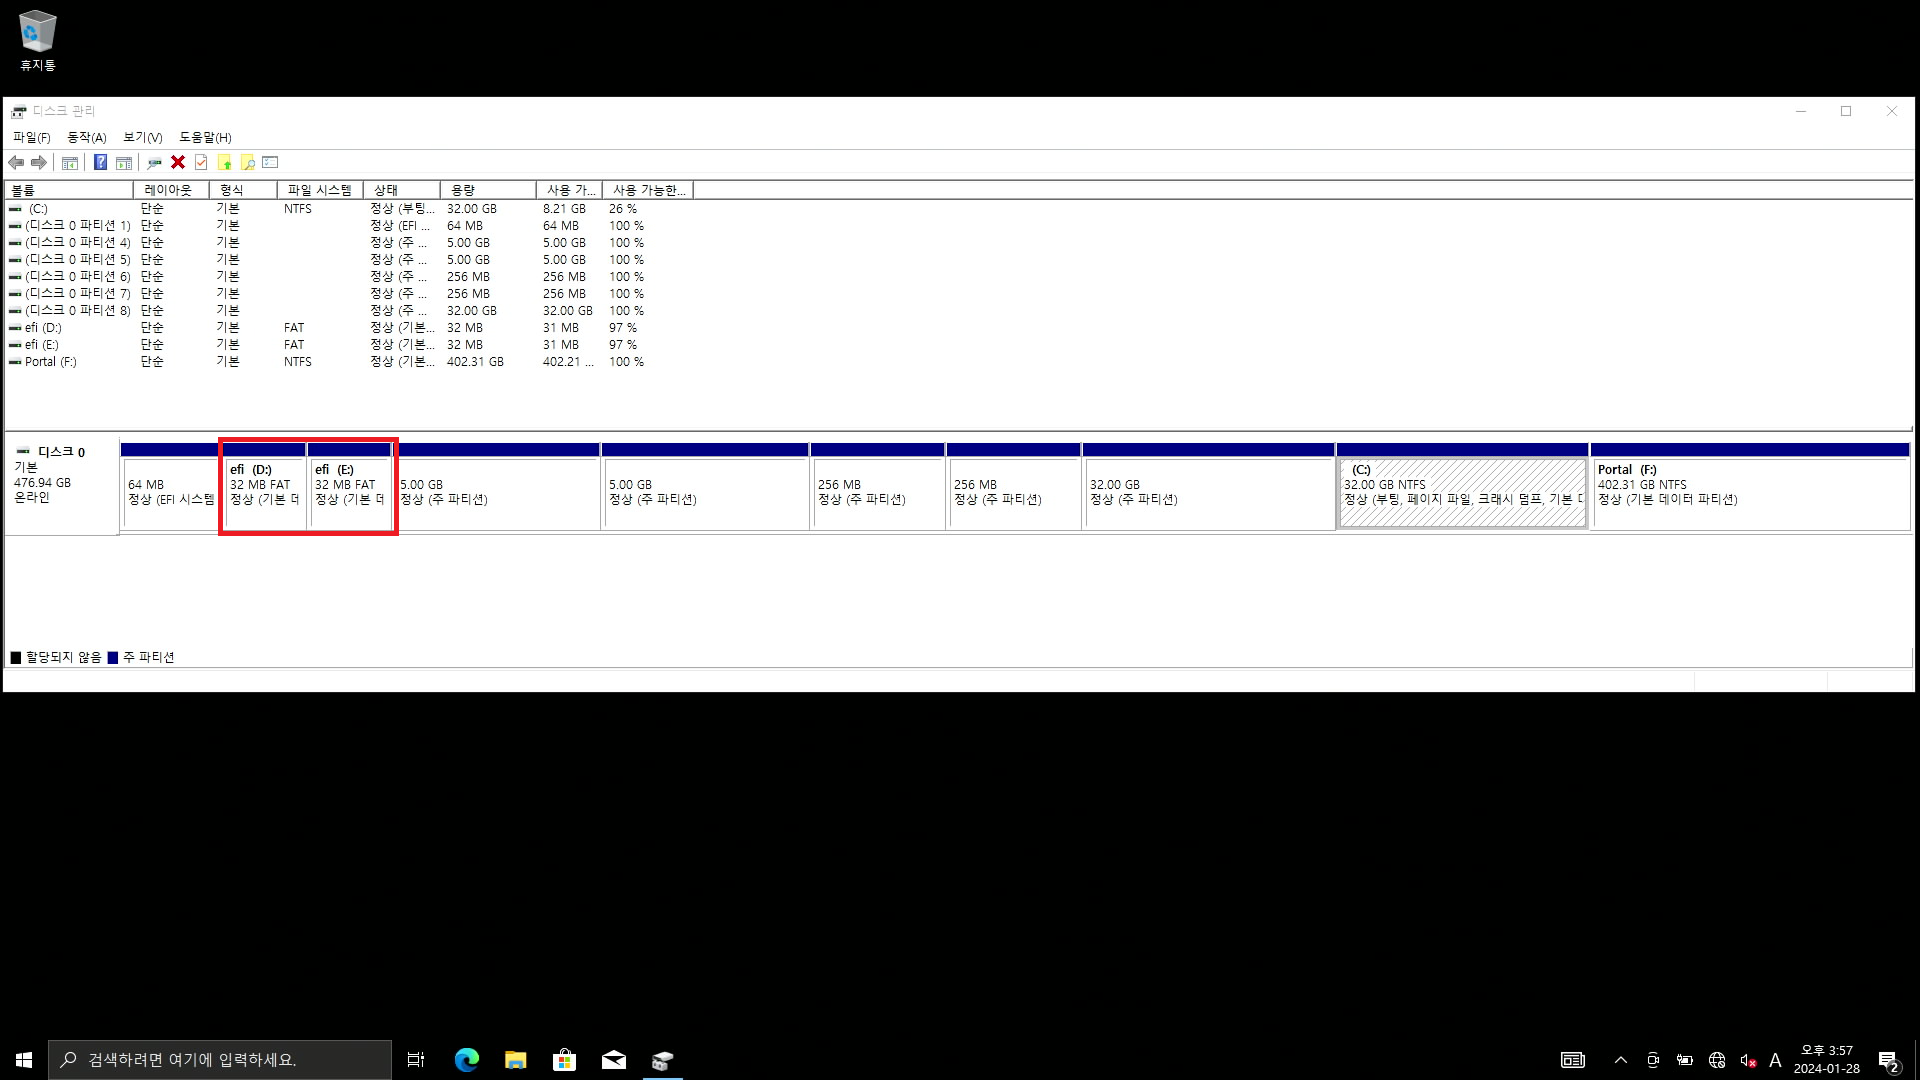1920x1080 pixels.
Task: Select the (C:) 32.00 GB NTFS partition
Action: coord(1461,492)
